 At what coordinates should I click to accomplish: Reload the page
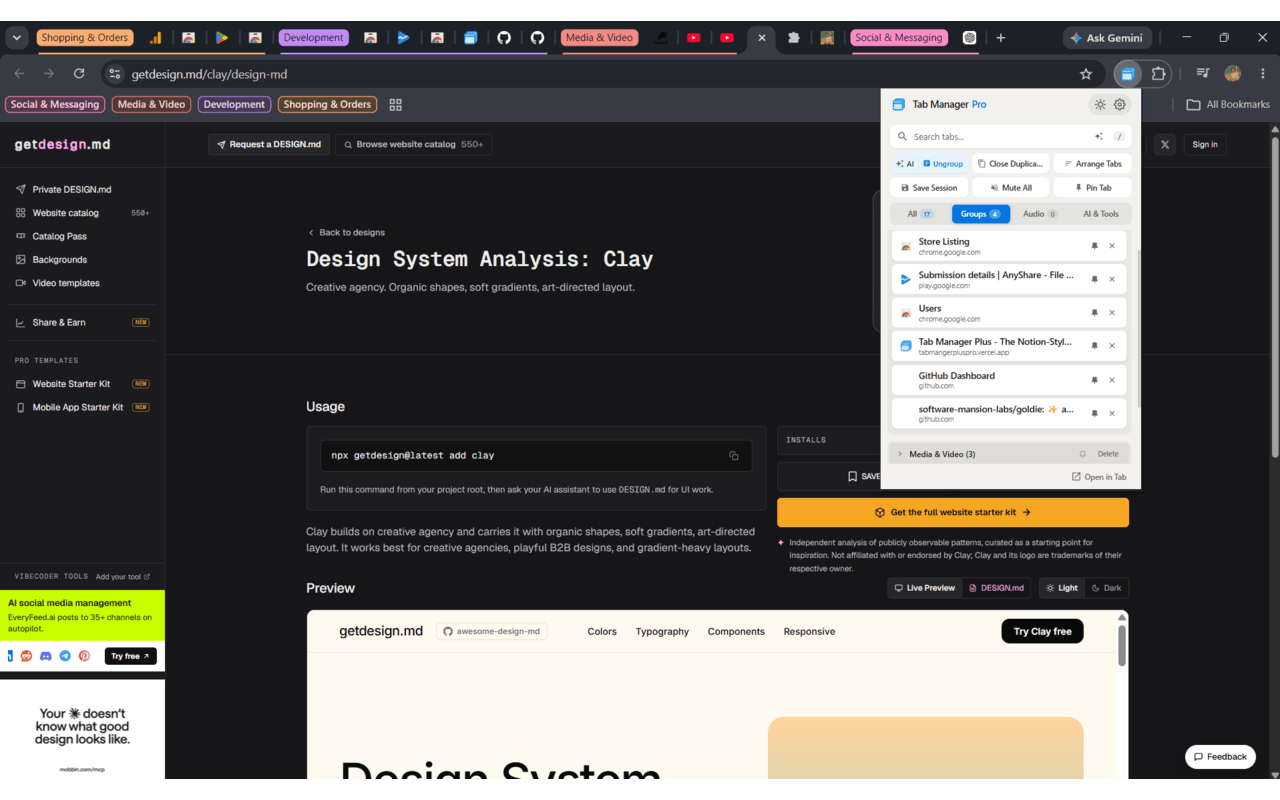click(x=79, y=74)
